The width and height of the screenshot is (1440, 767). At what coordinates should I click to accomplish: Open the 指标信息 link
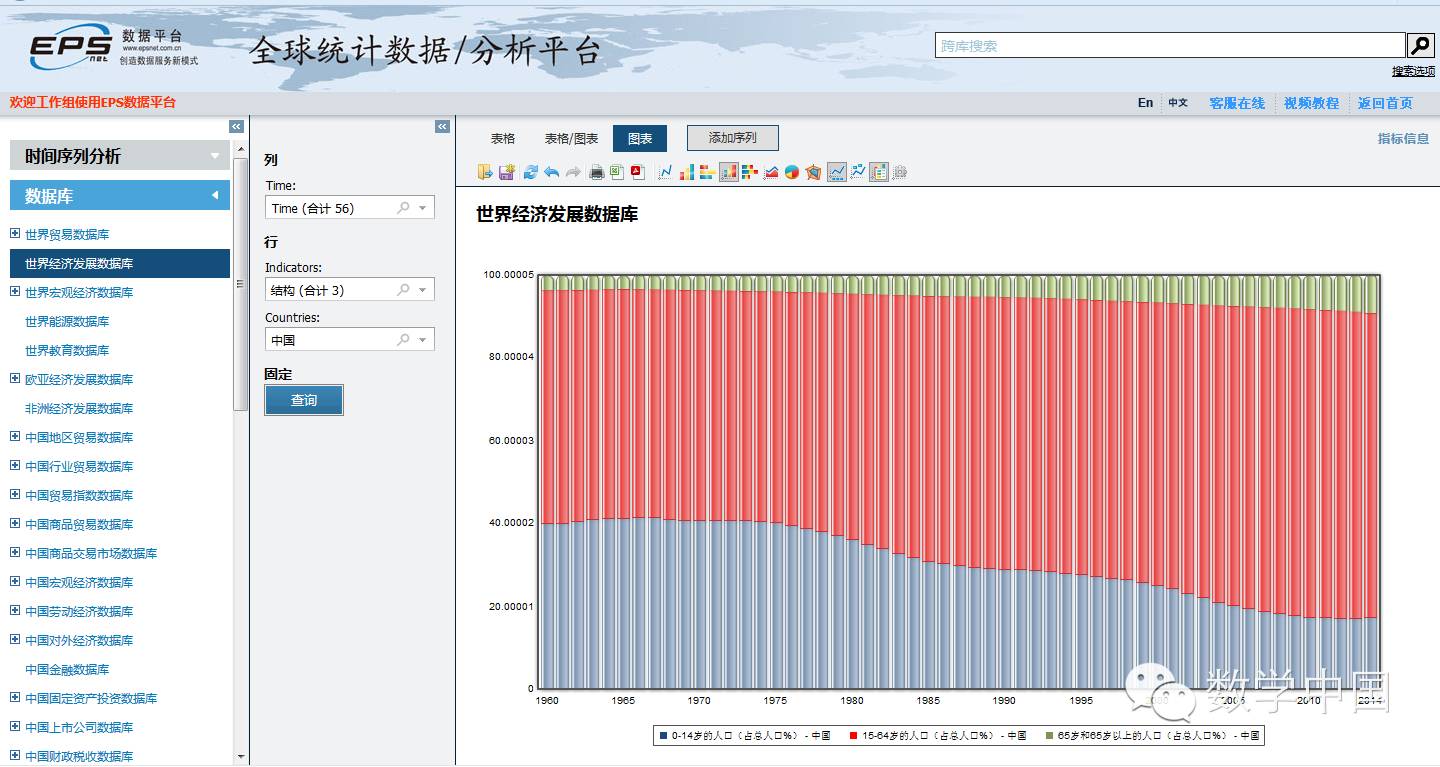pos(1403,139)
